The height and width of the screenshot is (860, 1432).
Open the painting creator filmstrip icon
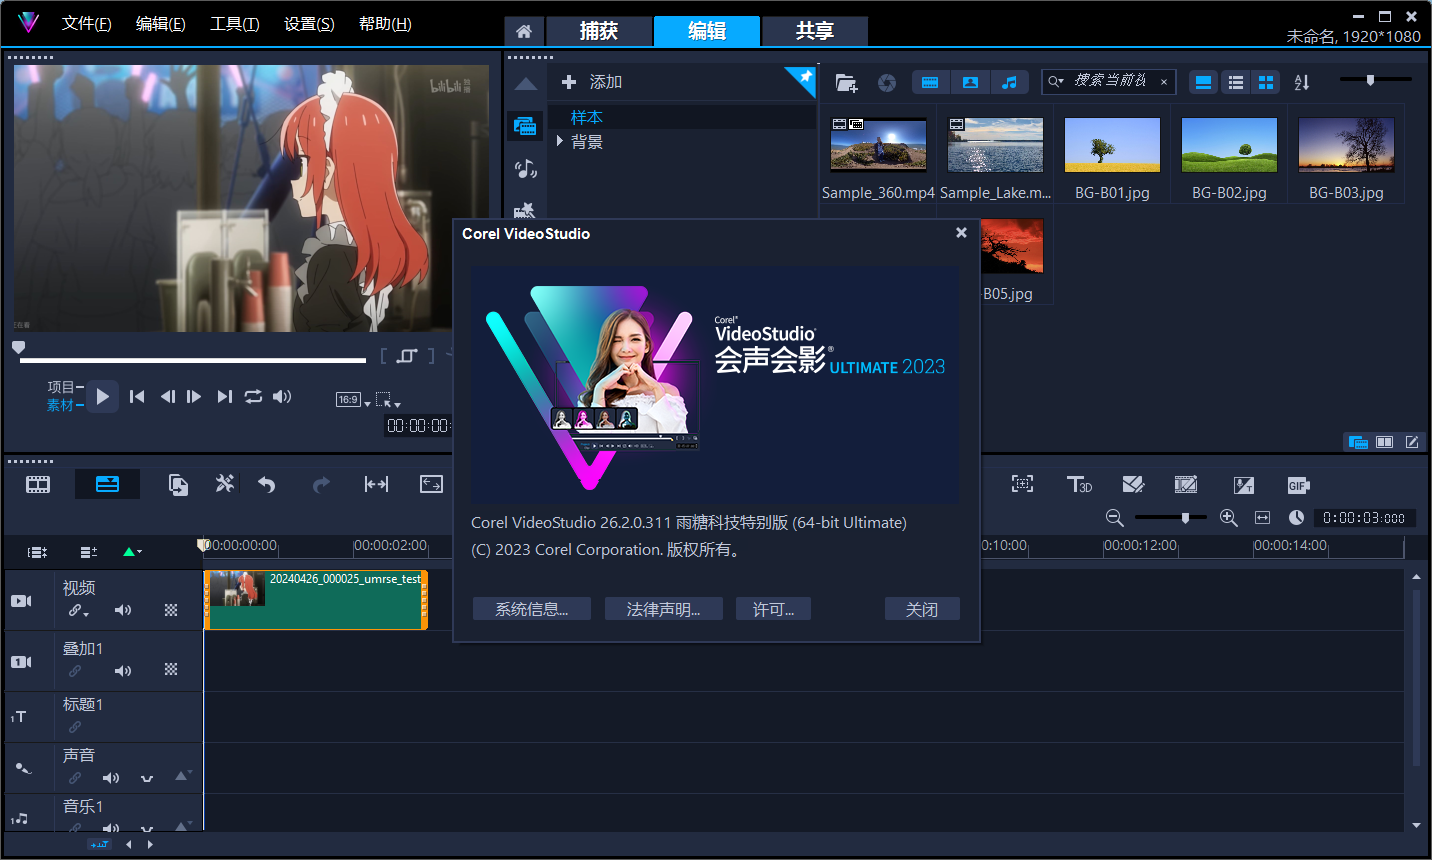coord(1186,485)
